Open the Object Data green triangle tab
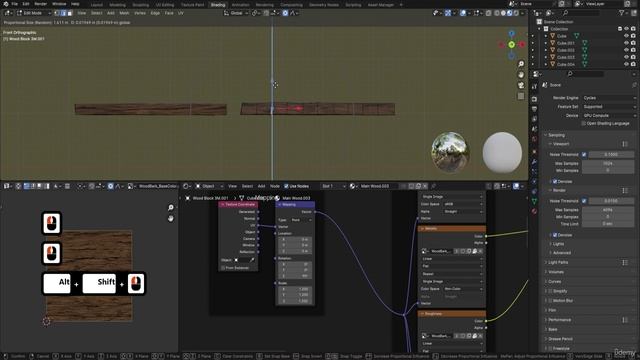Viewport: 640px width, 360px height. 534,201
